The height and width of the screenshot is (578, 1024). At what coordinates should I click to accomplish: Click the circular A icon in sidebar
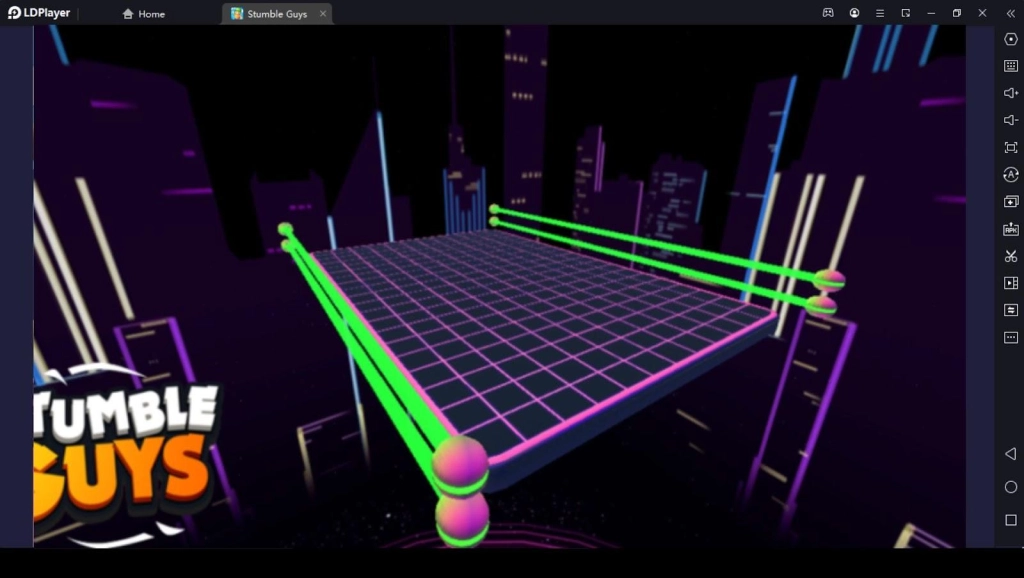point(1011,174)
